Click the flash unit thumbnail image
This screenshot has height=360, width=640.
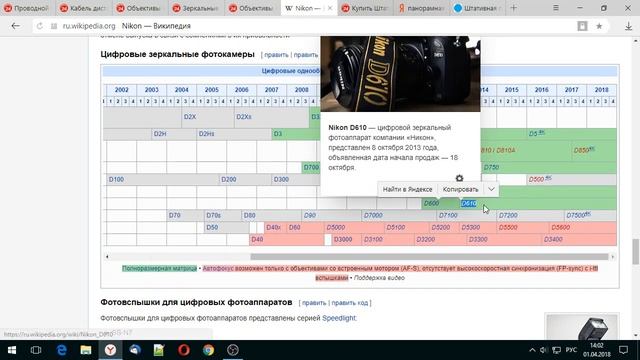pyautogui.click(x=582, y=327)
